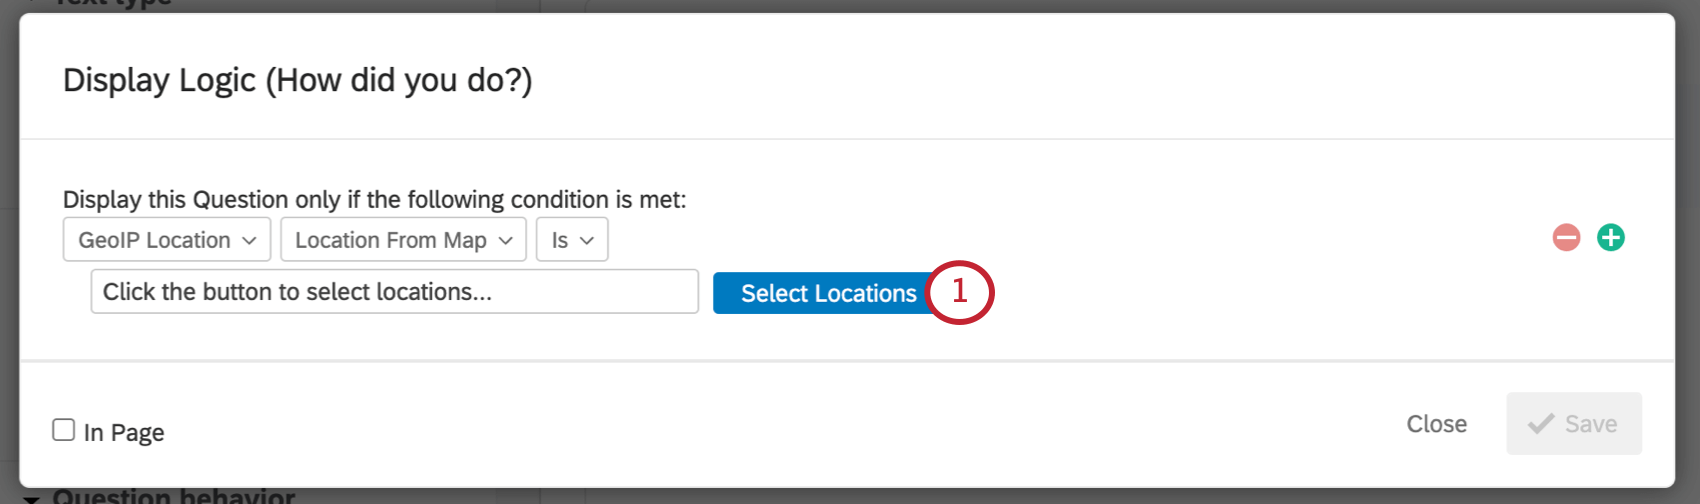Screen dimensions: 1700x504
Task: Focus the select locations text field
Action: click(x=394, y=292)
